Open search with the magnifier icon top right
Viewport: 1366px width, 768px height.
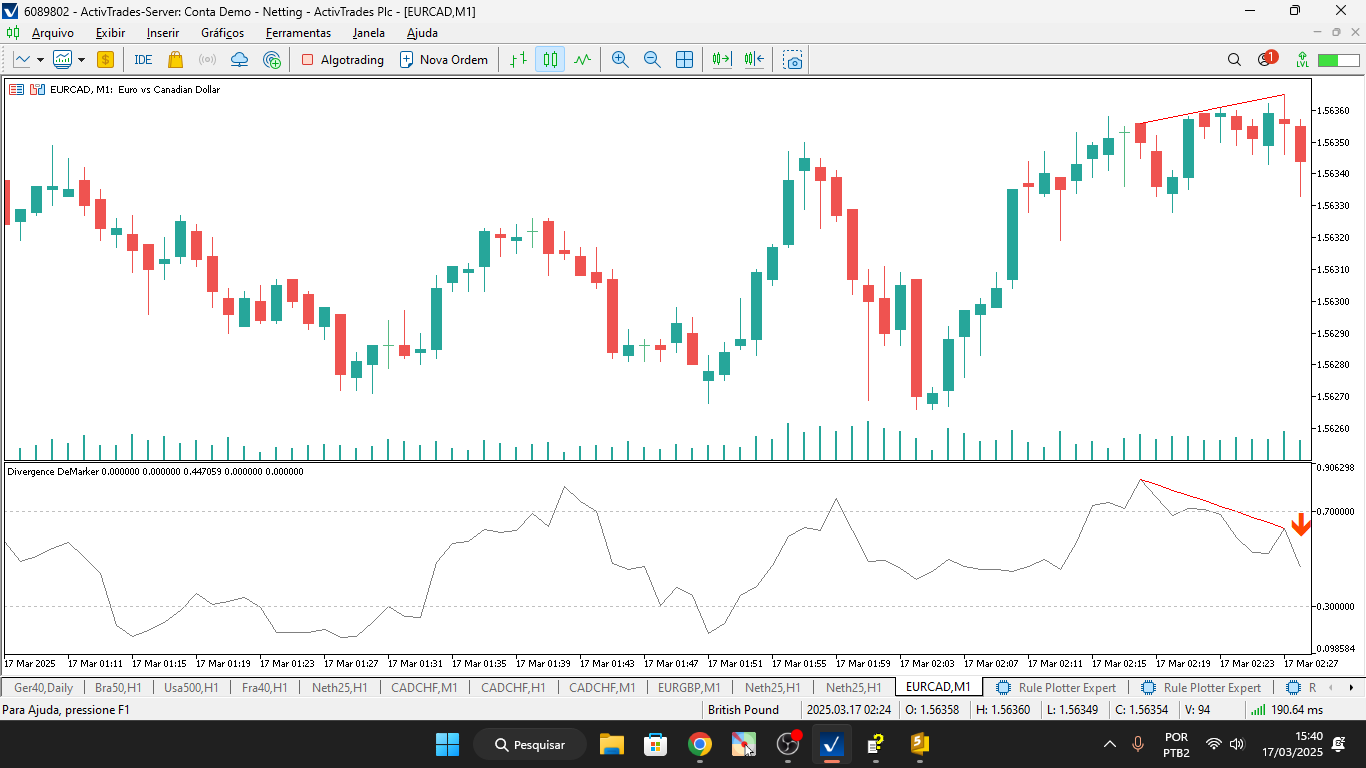[1234, 59]
